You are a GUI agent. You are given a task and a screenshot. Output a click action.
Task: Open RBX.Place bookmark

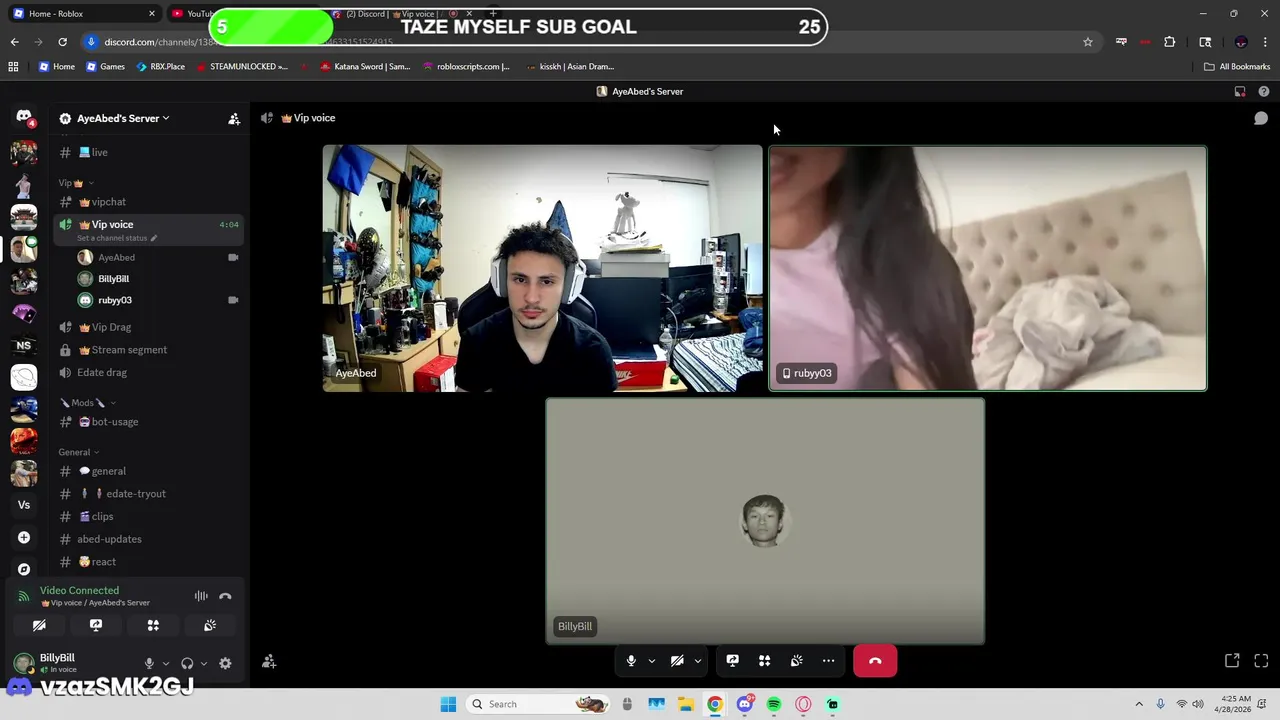click(x=160, y=67)
